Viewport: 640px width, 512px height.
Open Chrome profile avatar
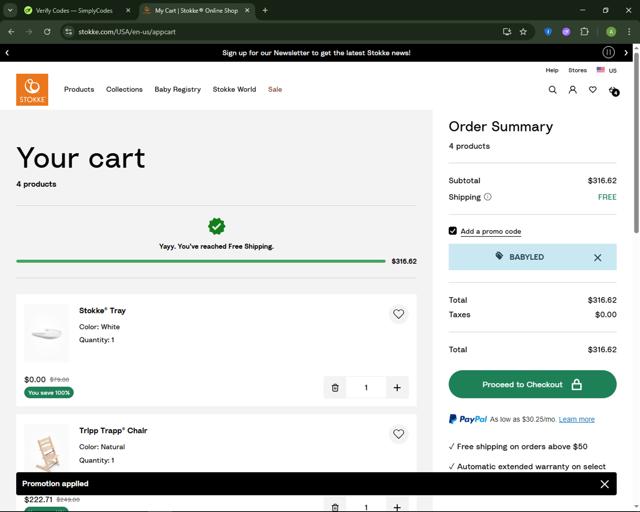611,31
